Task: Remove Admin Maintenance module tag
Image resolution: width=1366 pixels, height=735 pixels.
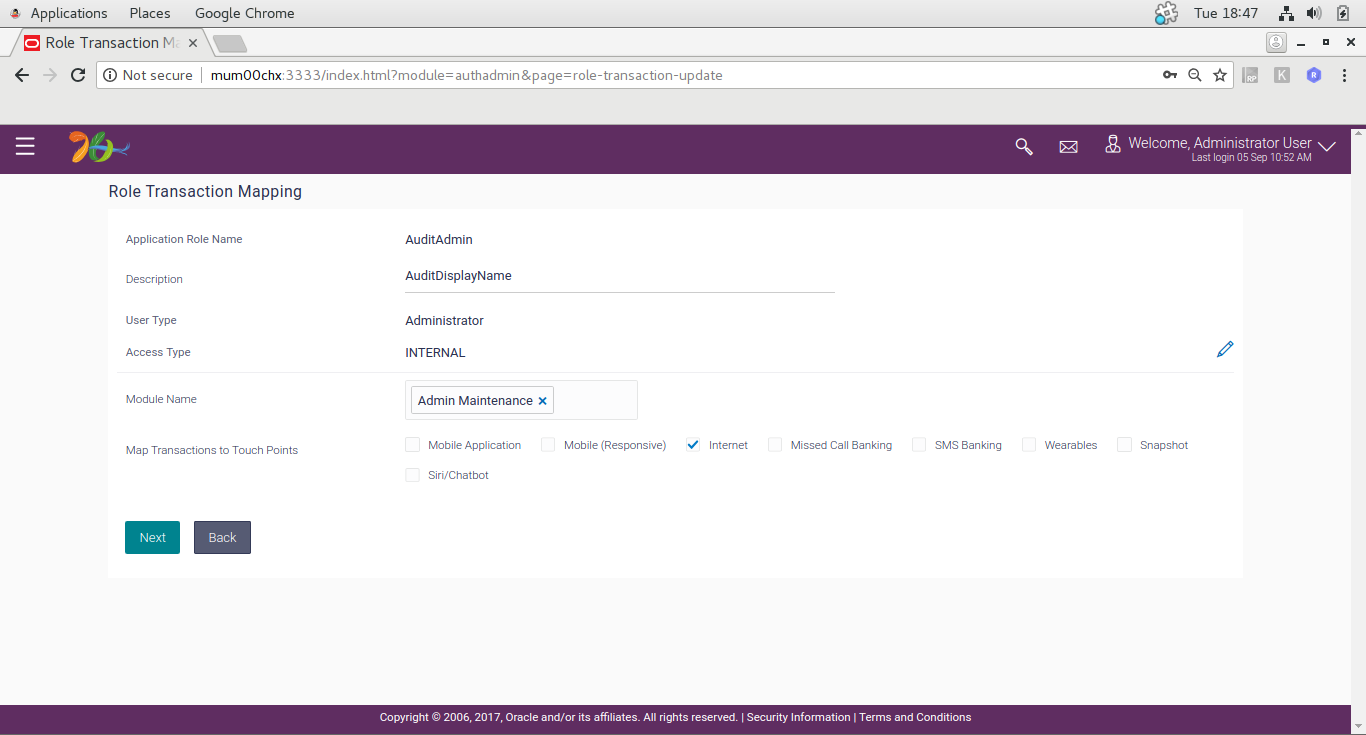Action: [543, 401]
